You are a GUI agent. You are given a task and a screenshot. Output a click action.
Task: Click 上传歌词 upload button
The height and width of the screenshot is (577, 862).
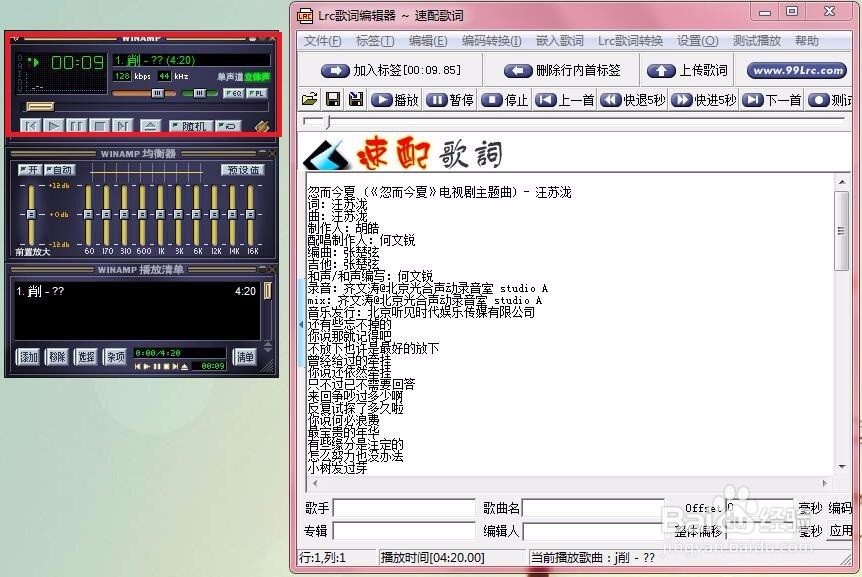tap(687, 70)
